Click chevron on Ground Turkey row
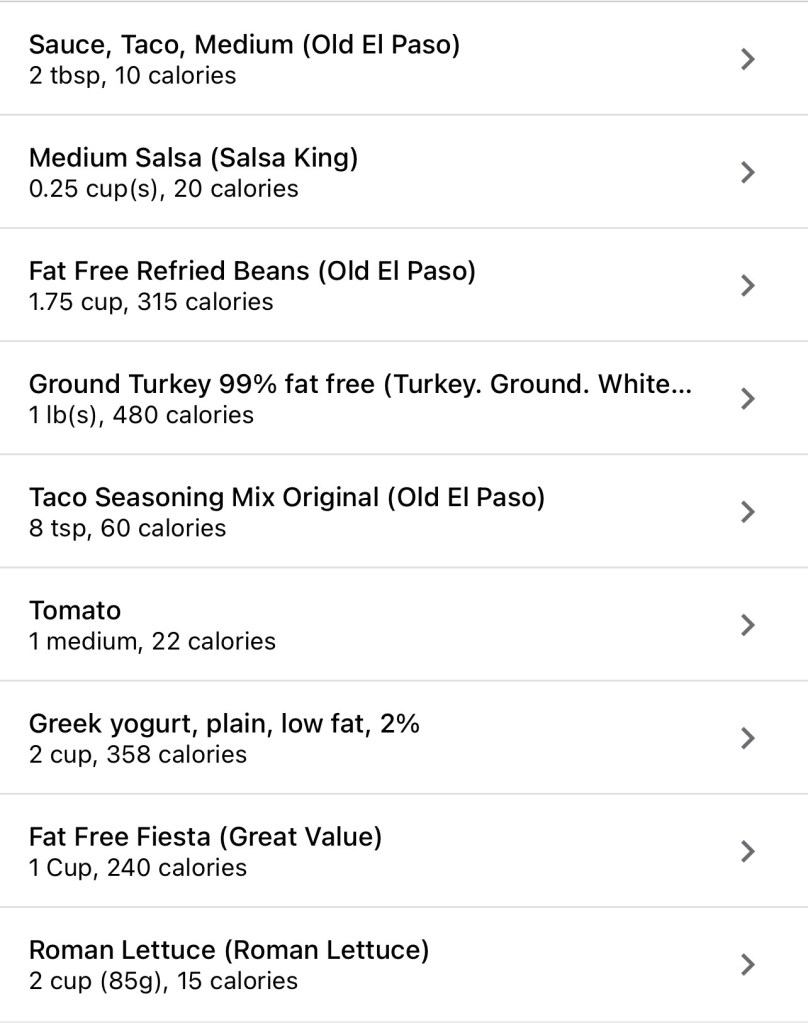 746,399
